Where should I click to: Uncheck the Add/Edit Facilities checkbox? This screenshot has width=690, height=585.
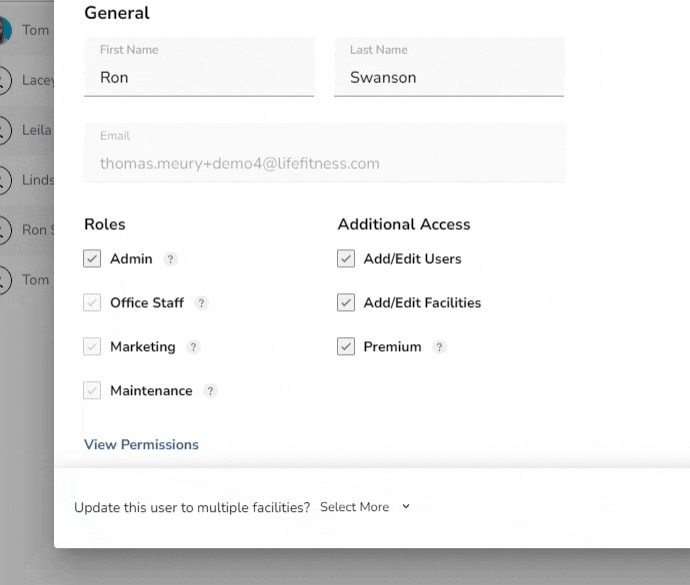(346, 303)
